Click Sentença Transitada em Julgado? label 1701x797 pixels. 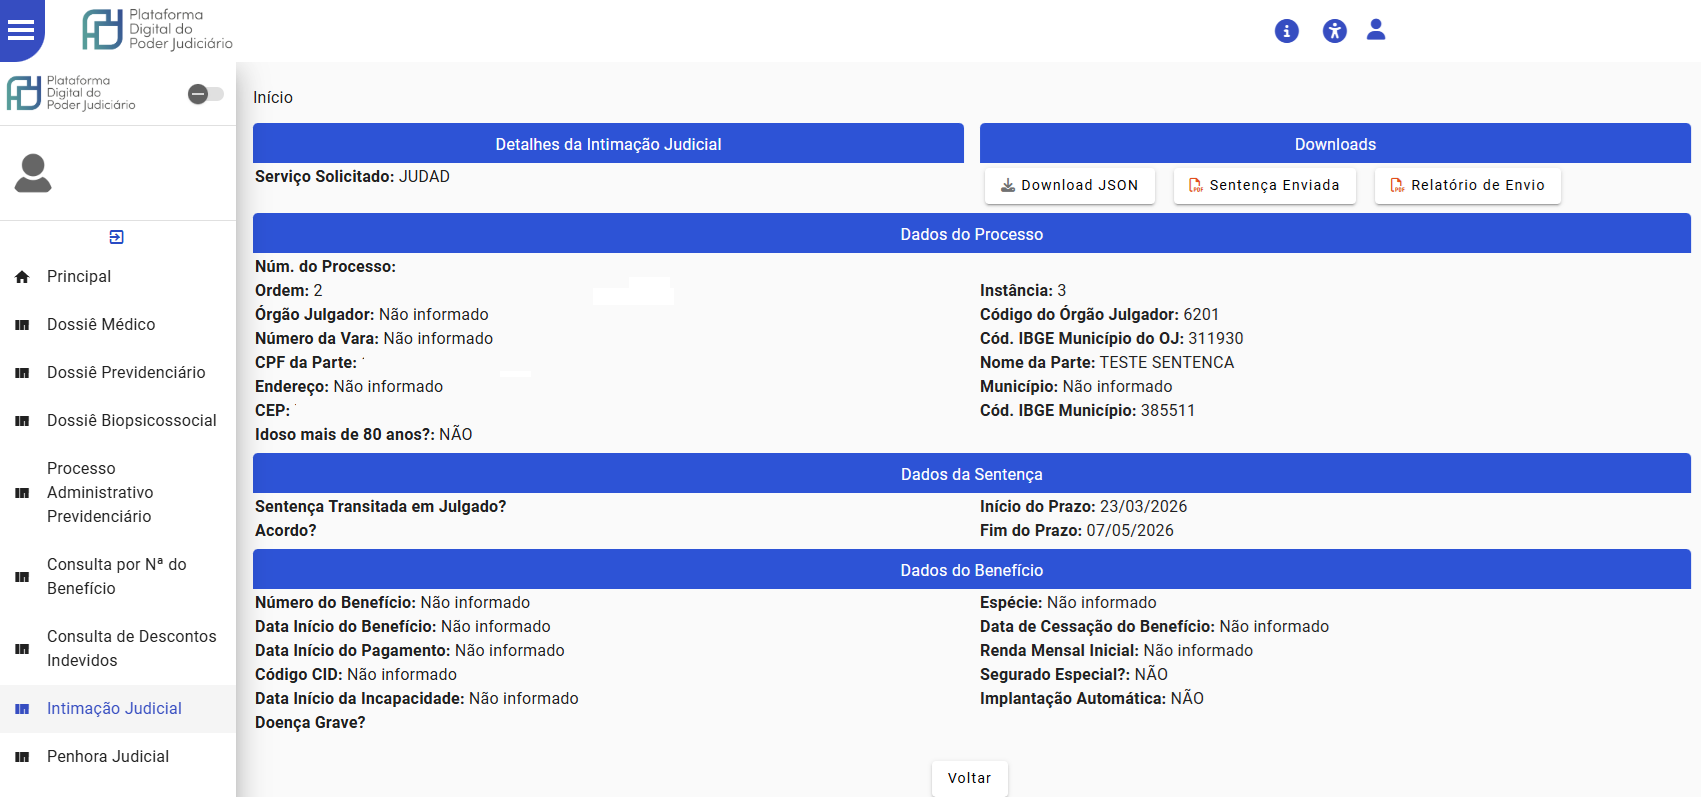click(381, 506)
